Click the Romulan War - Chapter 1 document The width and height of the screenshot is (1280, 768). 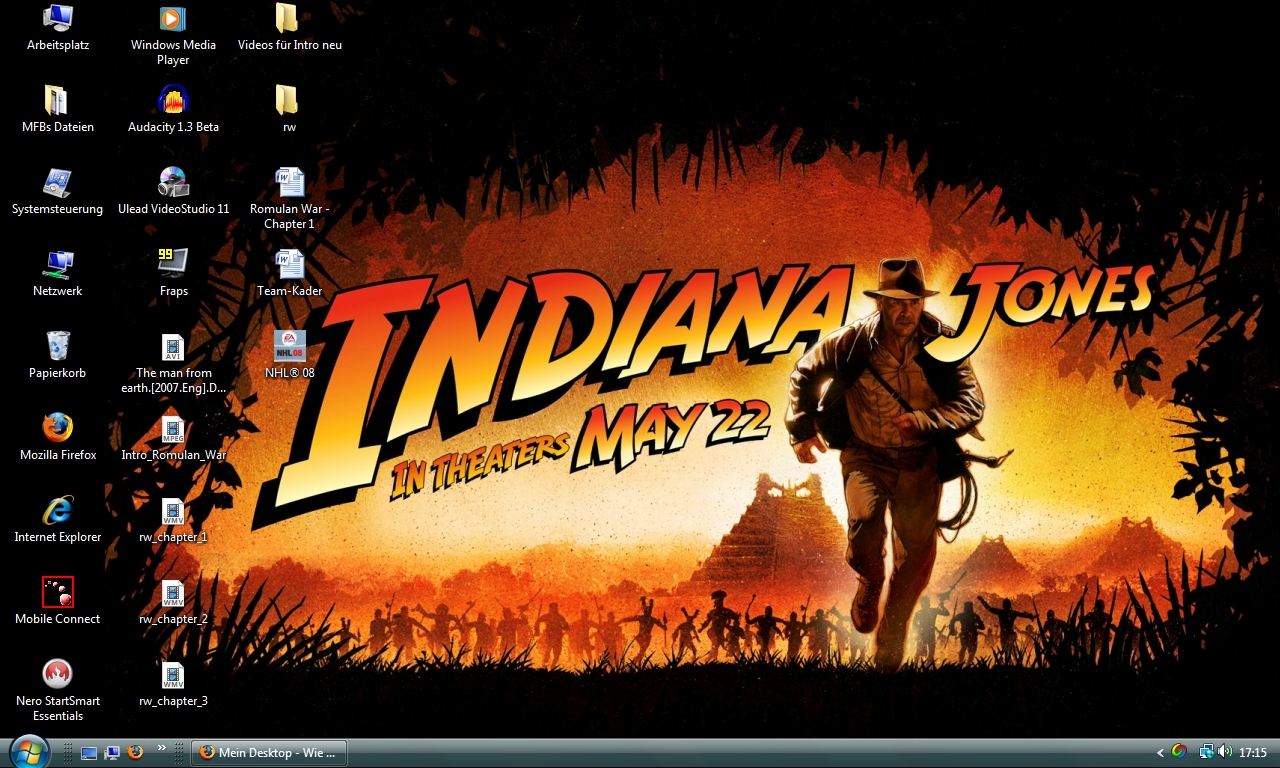point(289,182)
